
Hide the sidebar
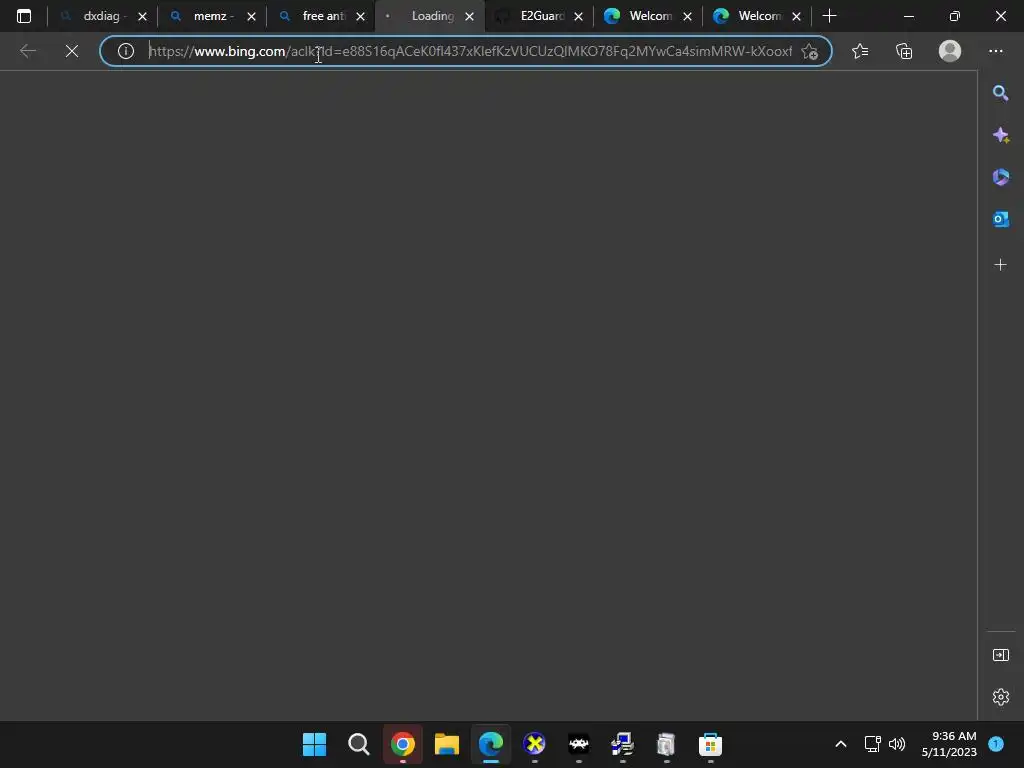click(1000, 655)
